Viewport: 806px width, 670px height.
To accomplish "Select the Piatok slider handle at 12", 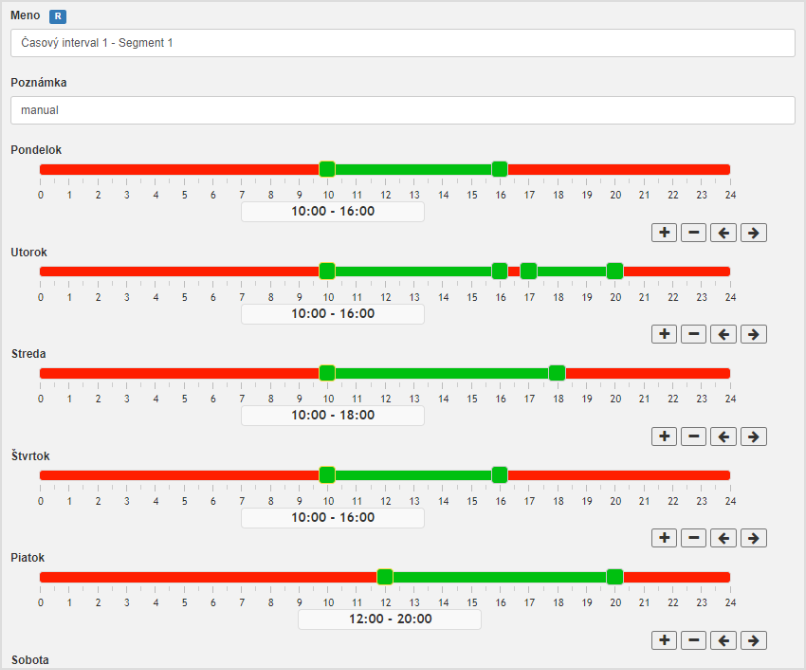I will coord(384,577).
